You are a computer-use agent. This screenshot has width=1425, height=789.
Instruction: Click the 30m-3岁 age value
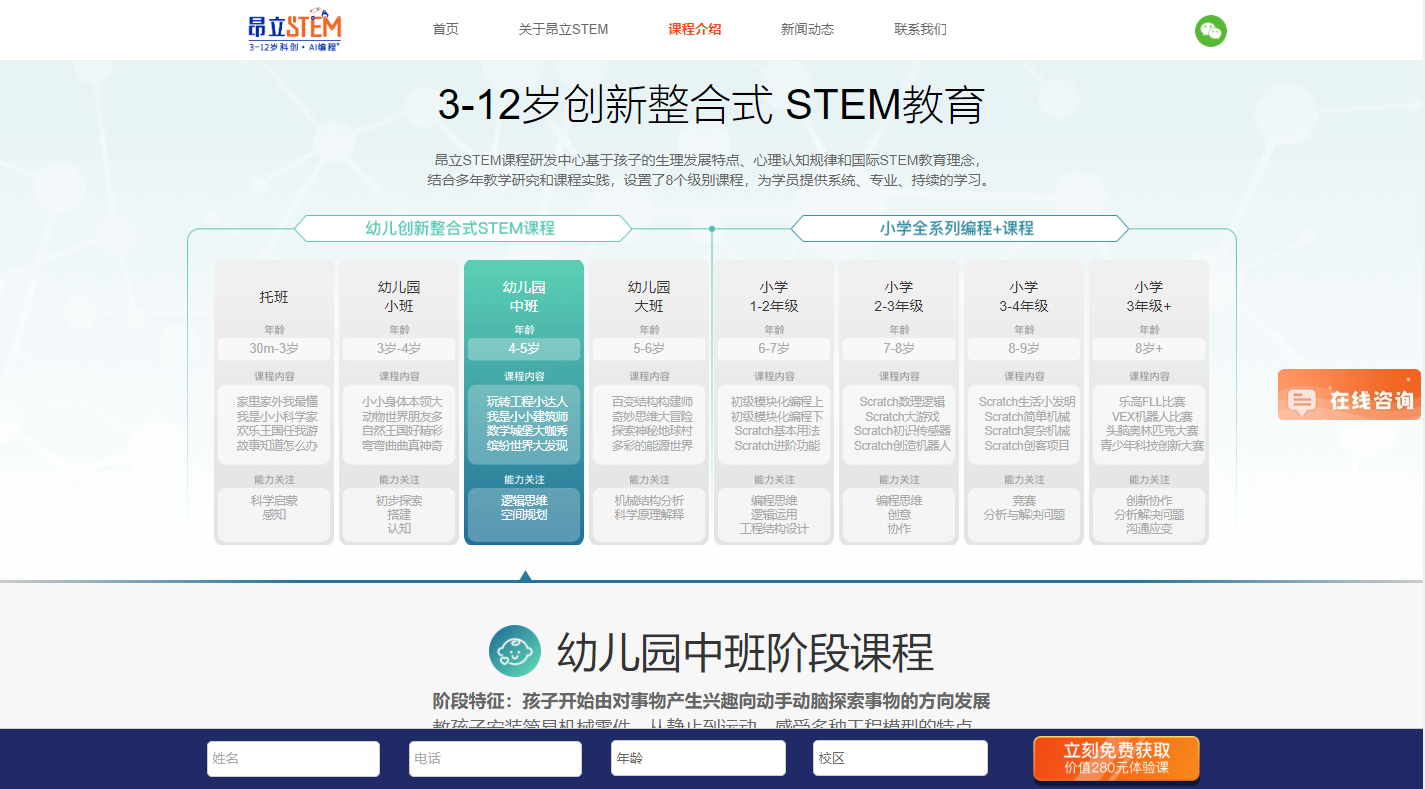[x=274, y=349]
